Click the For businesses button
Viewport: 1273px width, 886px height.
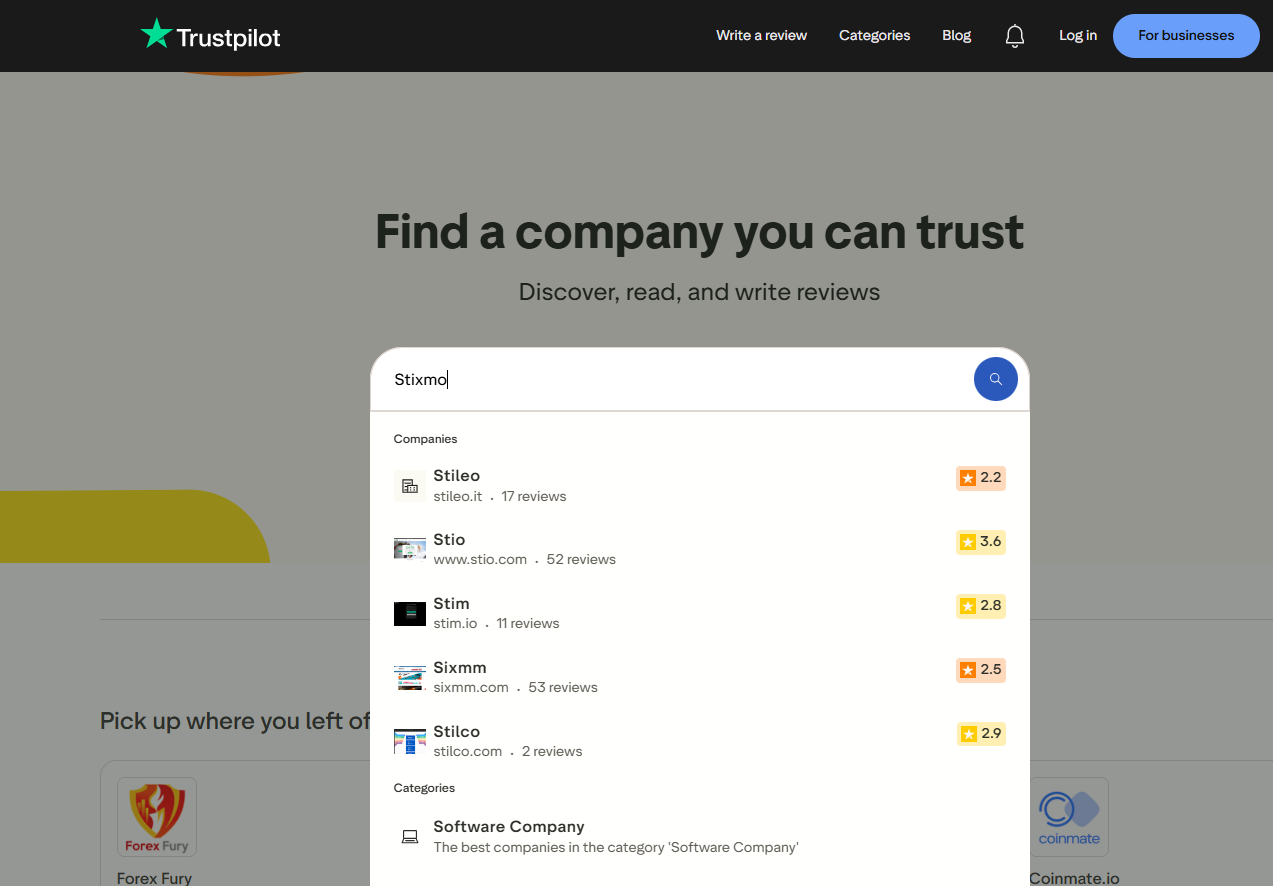[x=1185, y=35]
